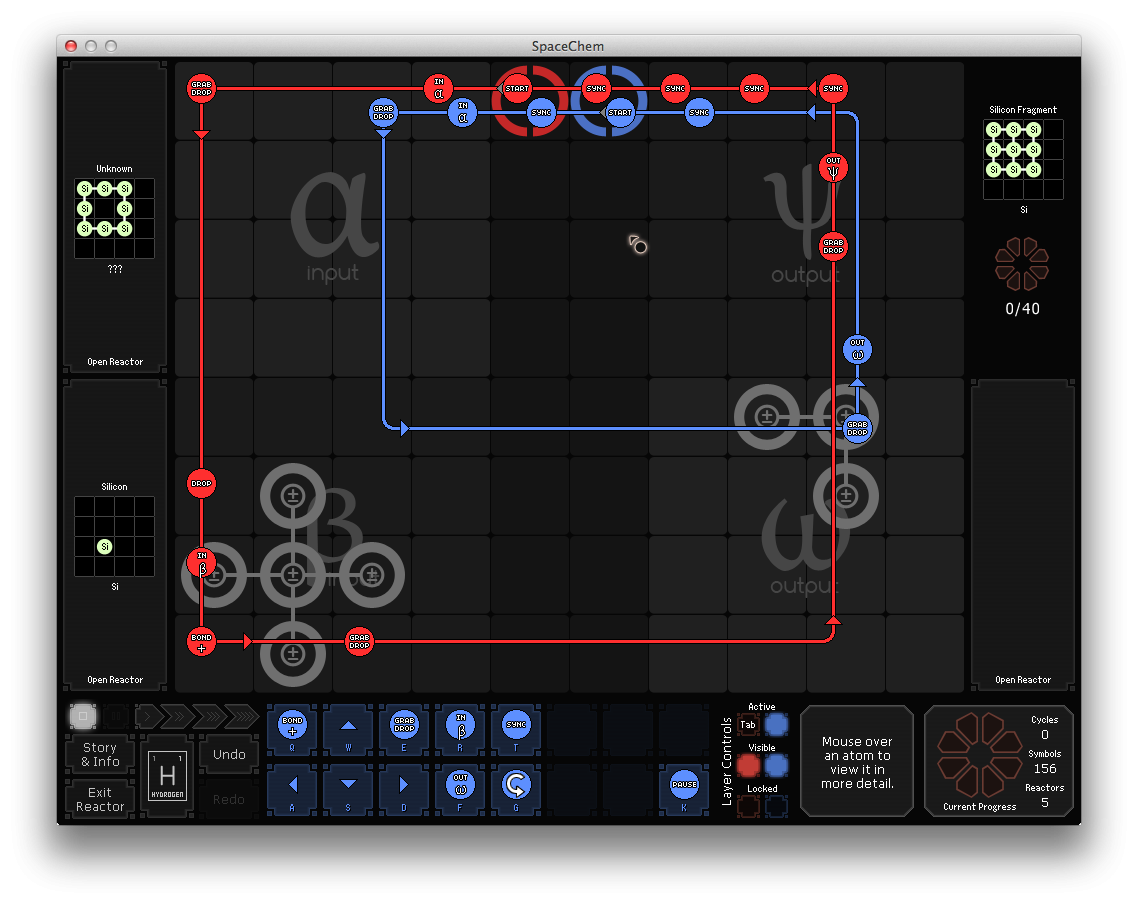The width and height of the screenshot is (1138, 904).
Task: Click blue up-arrow below OUT ω
Action: [857, 382]
